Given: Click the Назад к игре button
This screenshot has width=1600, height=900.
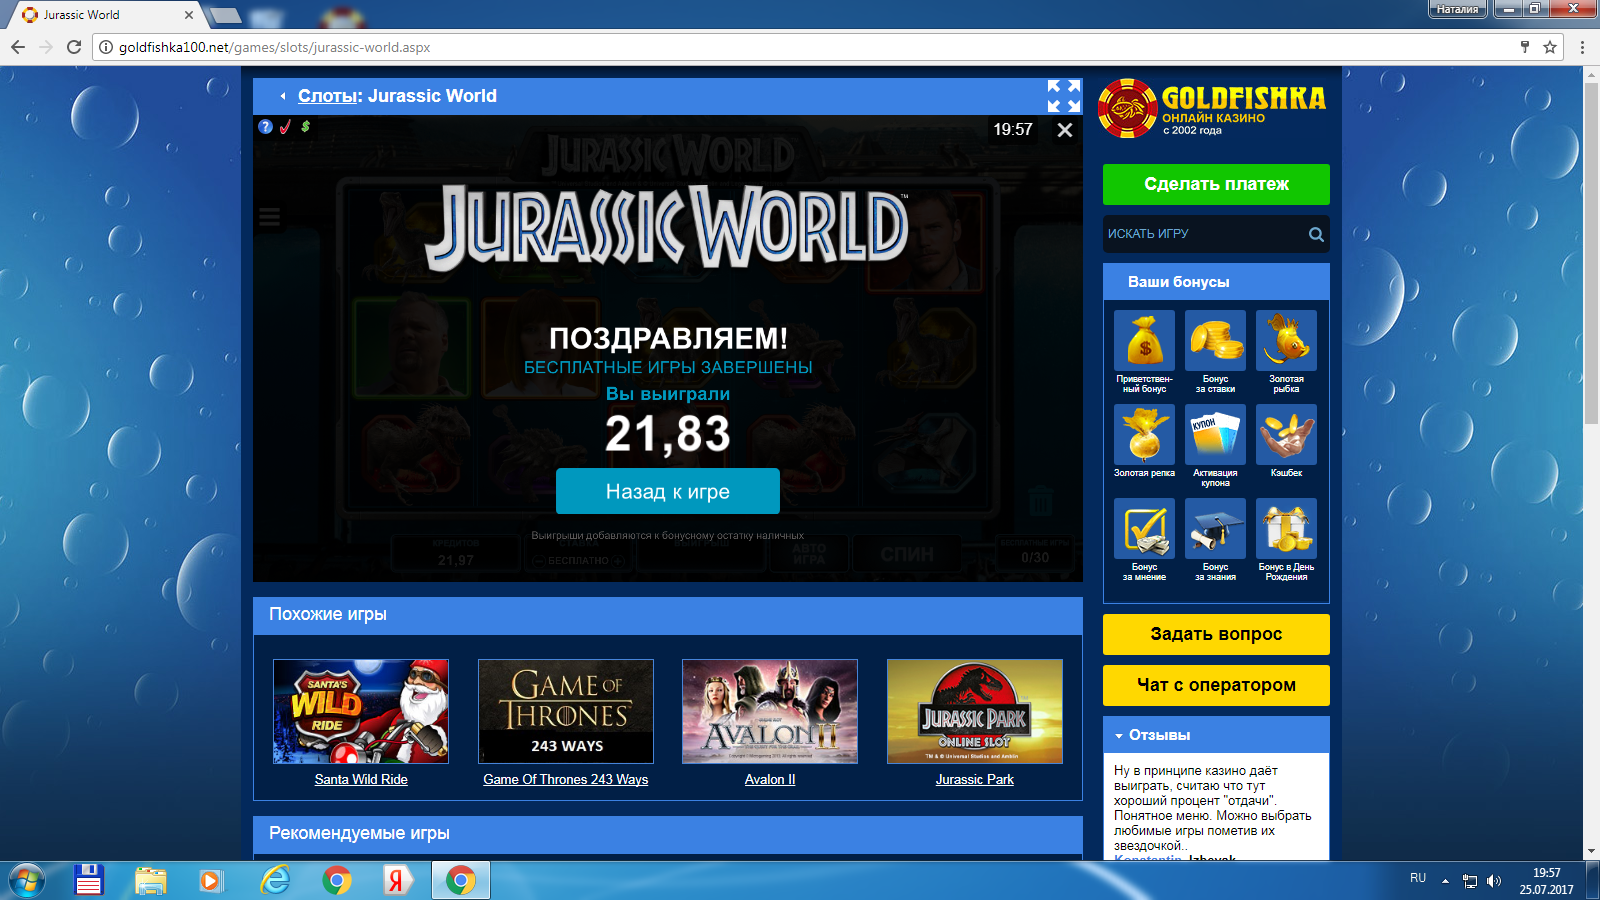Looking at the screenshot, I should coord(668,491).
